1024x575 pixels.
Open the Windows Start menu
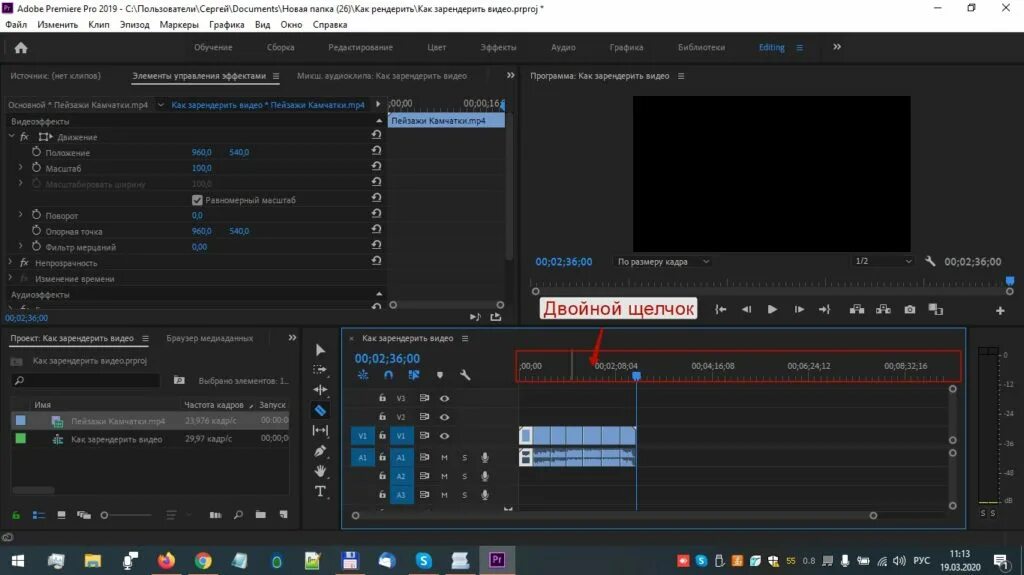(18, 561)
